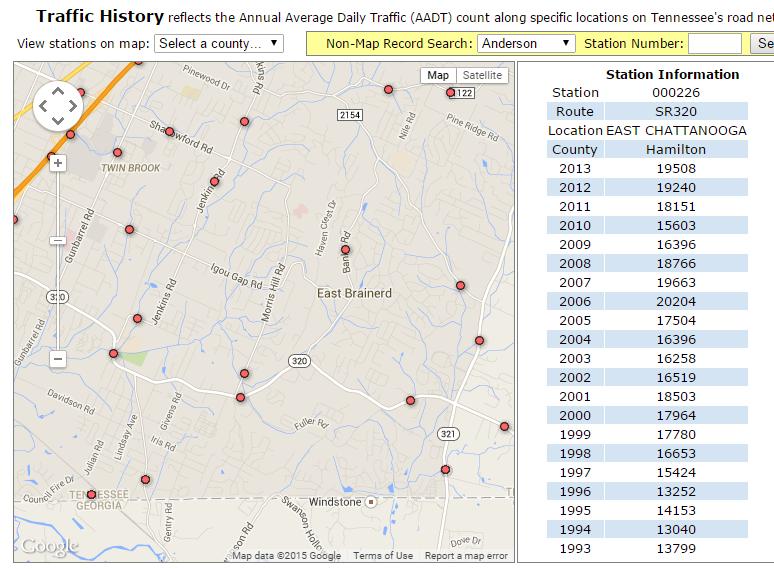Click the Google logo on the map
Viewport: 774px width, 569px height.
click(x=49, y=546)
